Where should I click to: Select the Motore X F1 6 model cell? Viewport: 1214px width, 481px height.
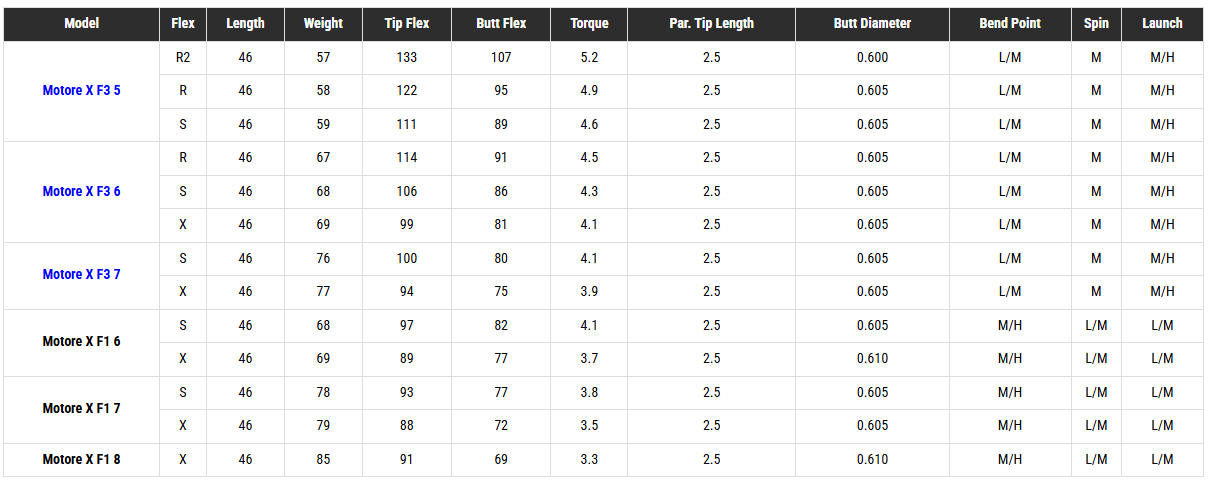[x=81, y=342]
